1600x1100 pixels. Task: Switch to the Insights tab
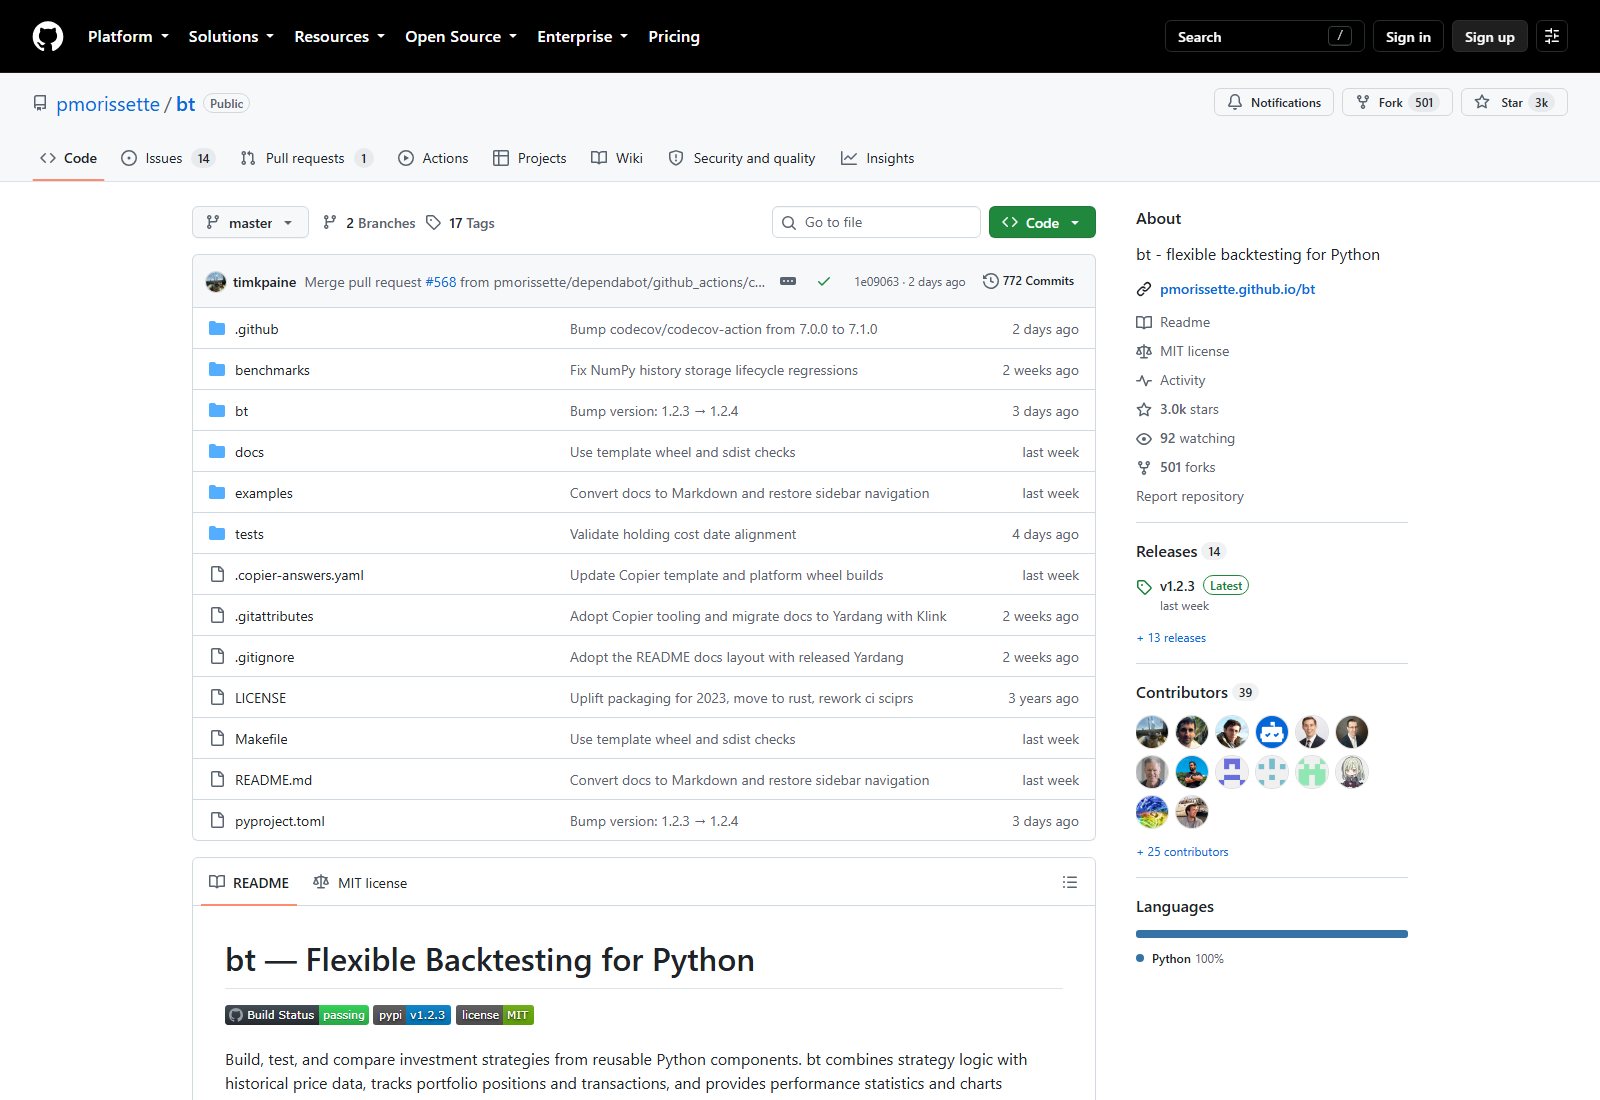[878, 158]
